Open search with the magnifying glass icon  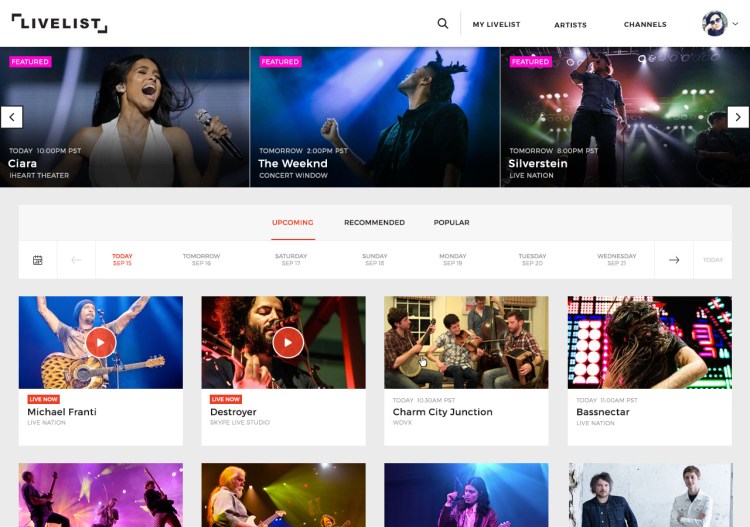[x=442, y=23]
